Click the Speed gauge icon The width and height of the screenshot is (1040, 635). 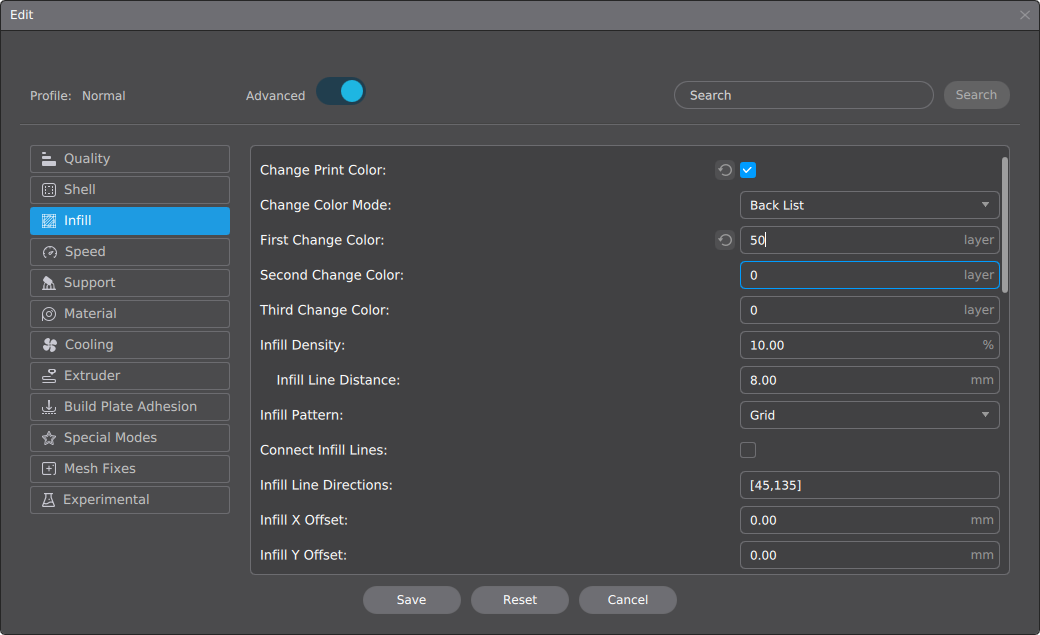coord(48,252)
